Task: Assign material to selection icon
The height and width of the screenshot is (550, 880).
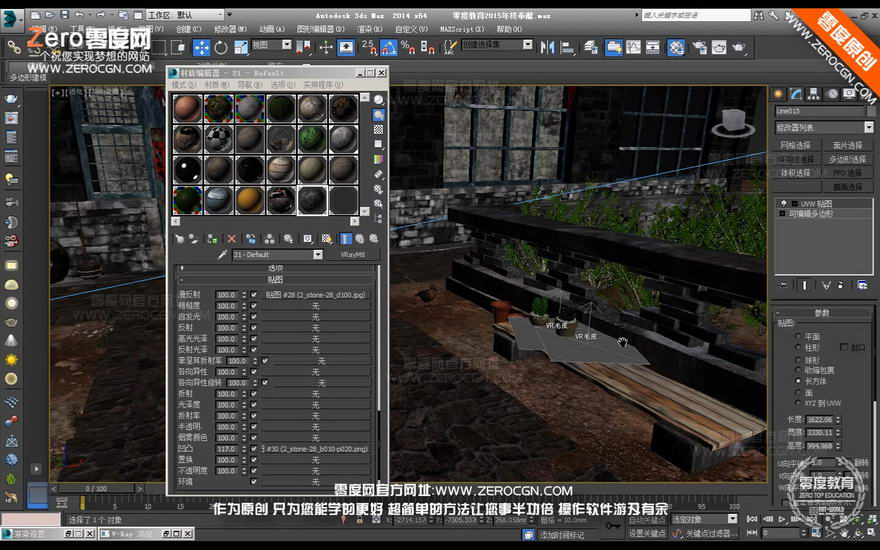Action: click(x=212, y=239)
